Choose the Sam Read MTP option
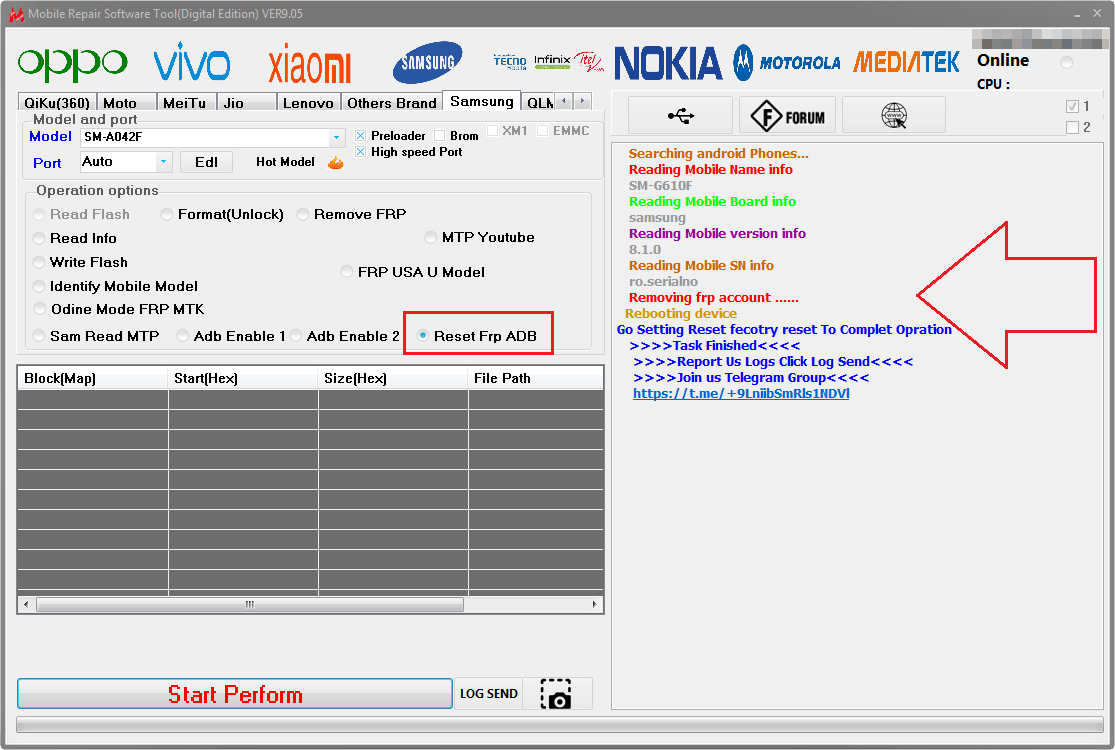The image size is (1115, 750). 39,336
